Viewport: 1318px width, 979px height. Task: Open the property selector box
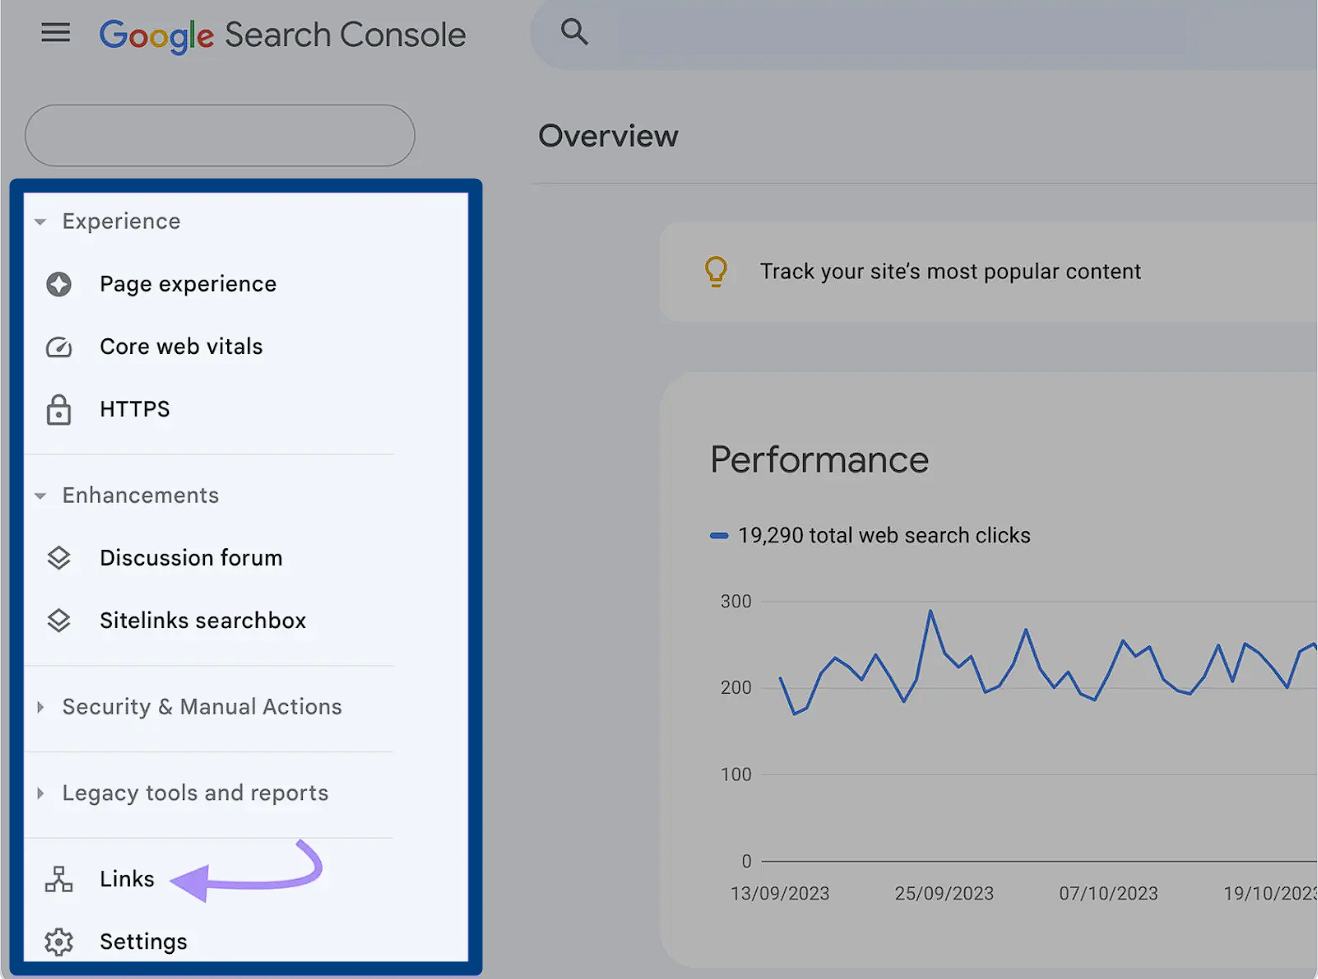(x=220, y=135)
